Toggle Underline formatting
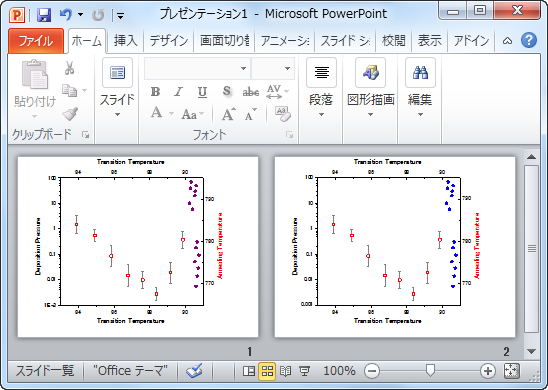The width and height of the screenshot is (548, 390). click(x=202, y=92)
